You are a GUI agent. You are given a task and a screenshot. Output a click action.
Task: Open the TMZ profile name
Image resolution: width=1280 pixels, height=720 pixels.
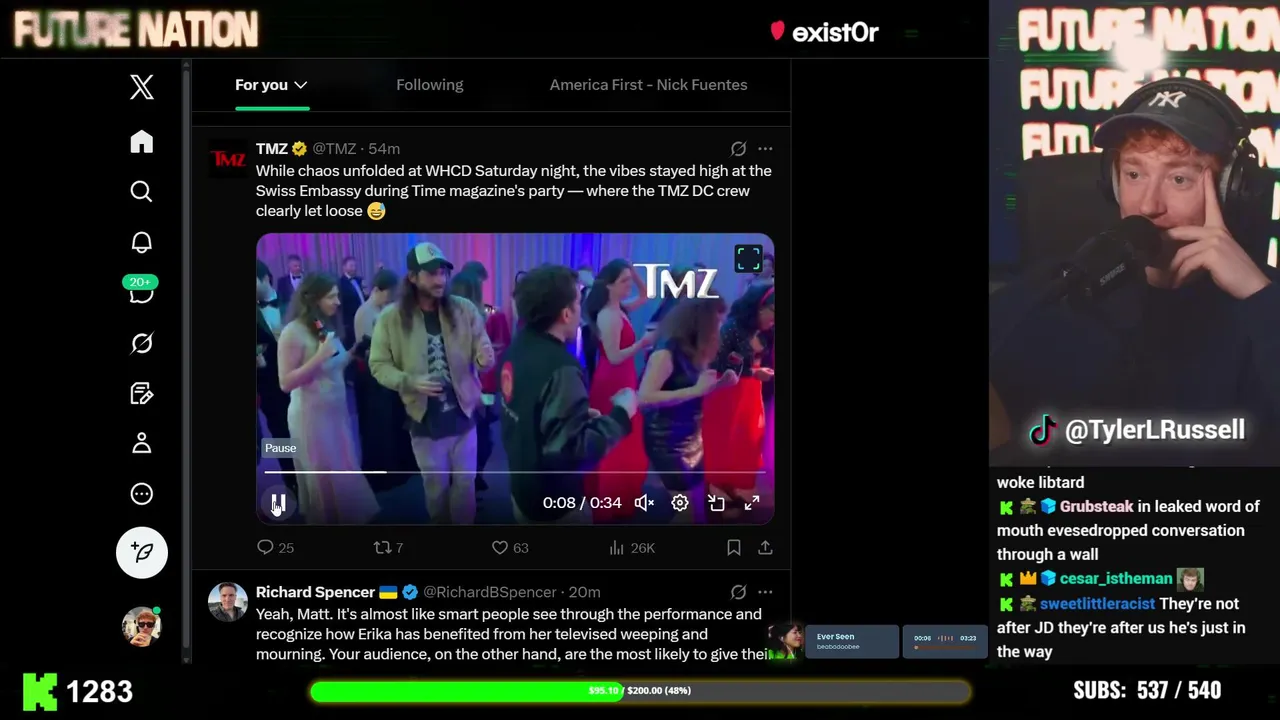coord(272,148)
